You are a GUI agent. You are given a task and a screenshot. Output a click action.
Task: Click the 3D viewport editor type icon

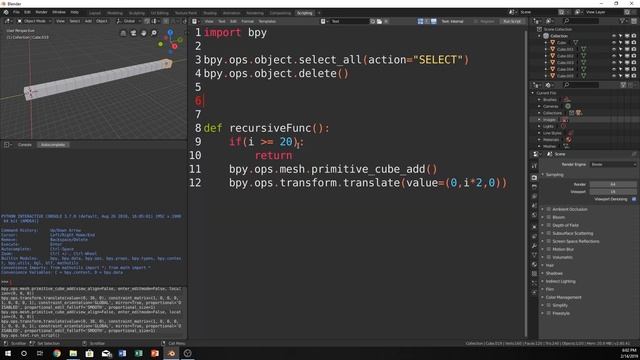(x=8, y=21)
